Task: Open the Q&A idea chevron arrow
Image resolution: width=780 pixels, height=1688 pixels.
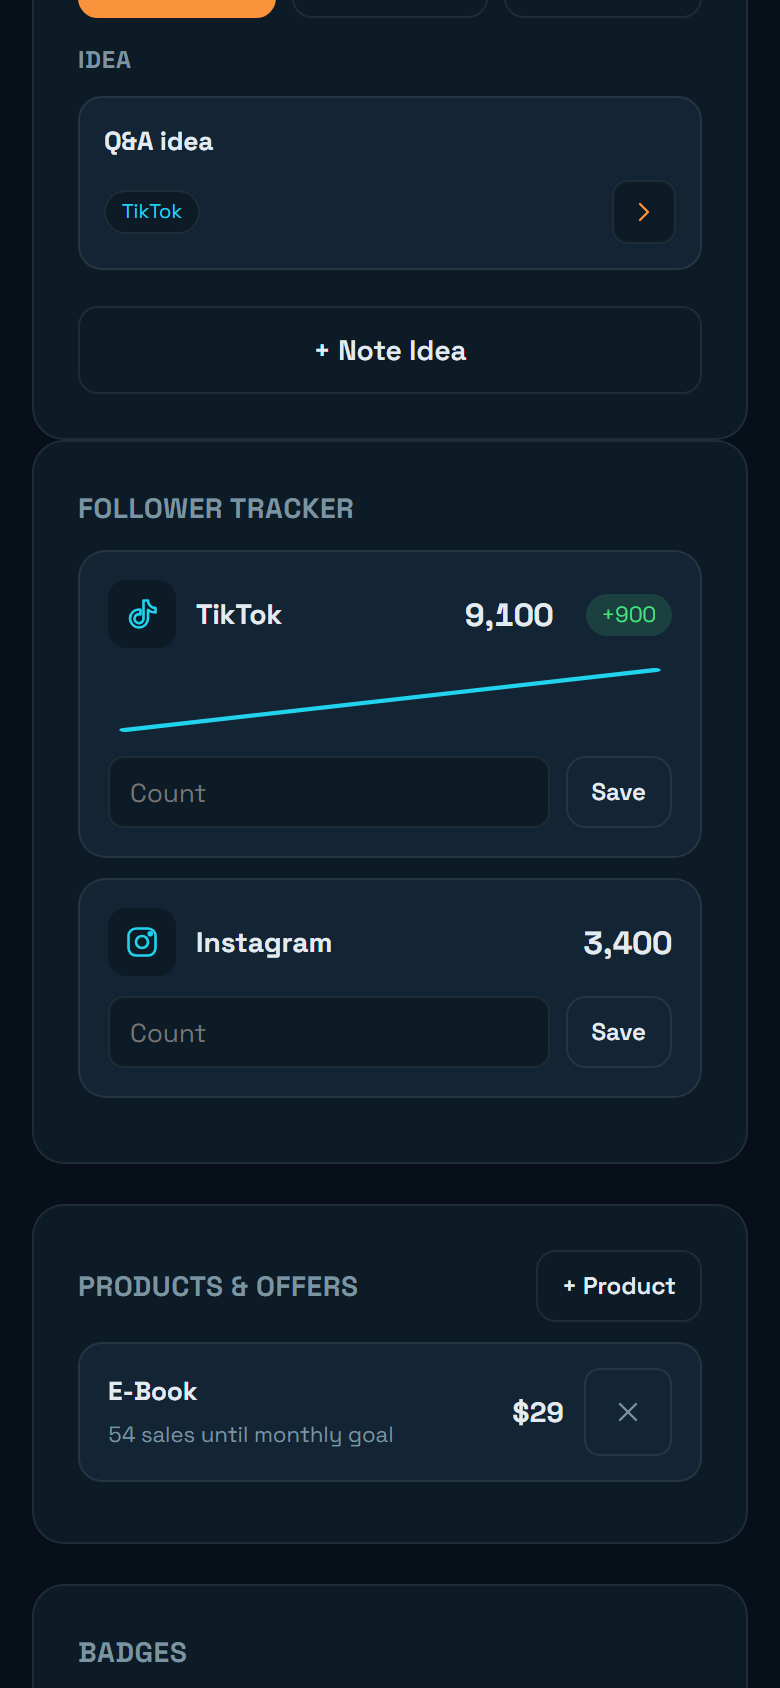Action: click(644, 212)
